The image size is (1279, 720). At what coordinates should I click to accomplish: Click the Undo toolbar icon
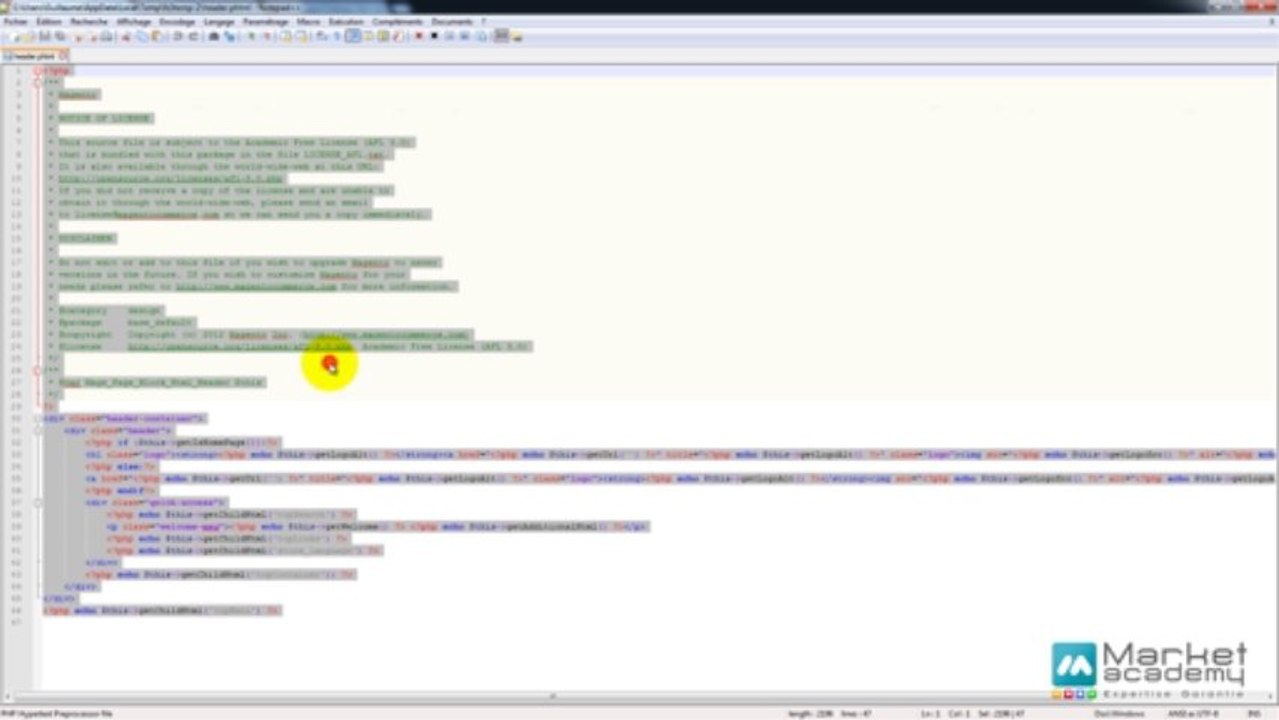tap(177, 36)
